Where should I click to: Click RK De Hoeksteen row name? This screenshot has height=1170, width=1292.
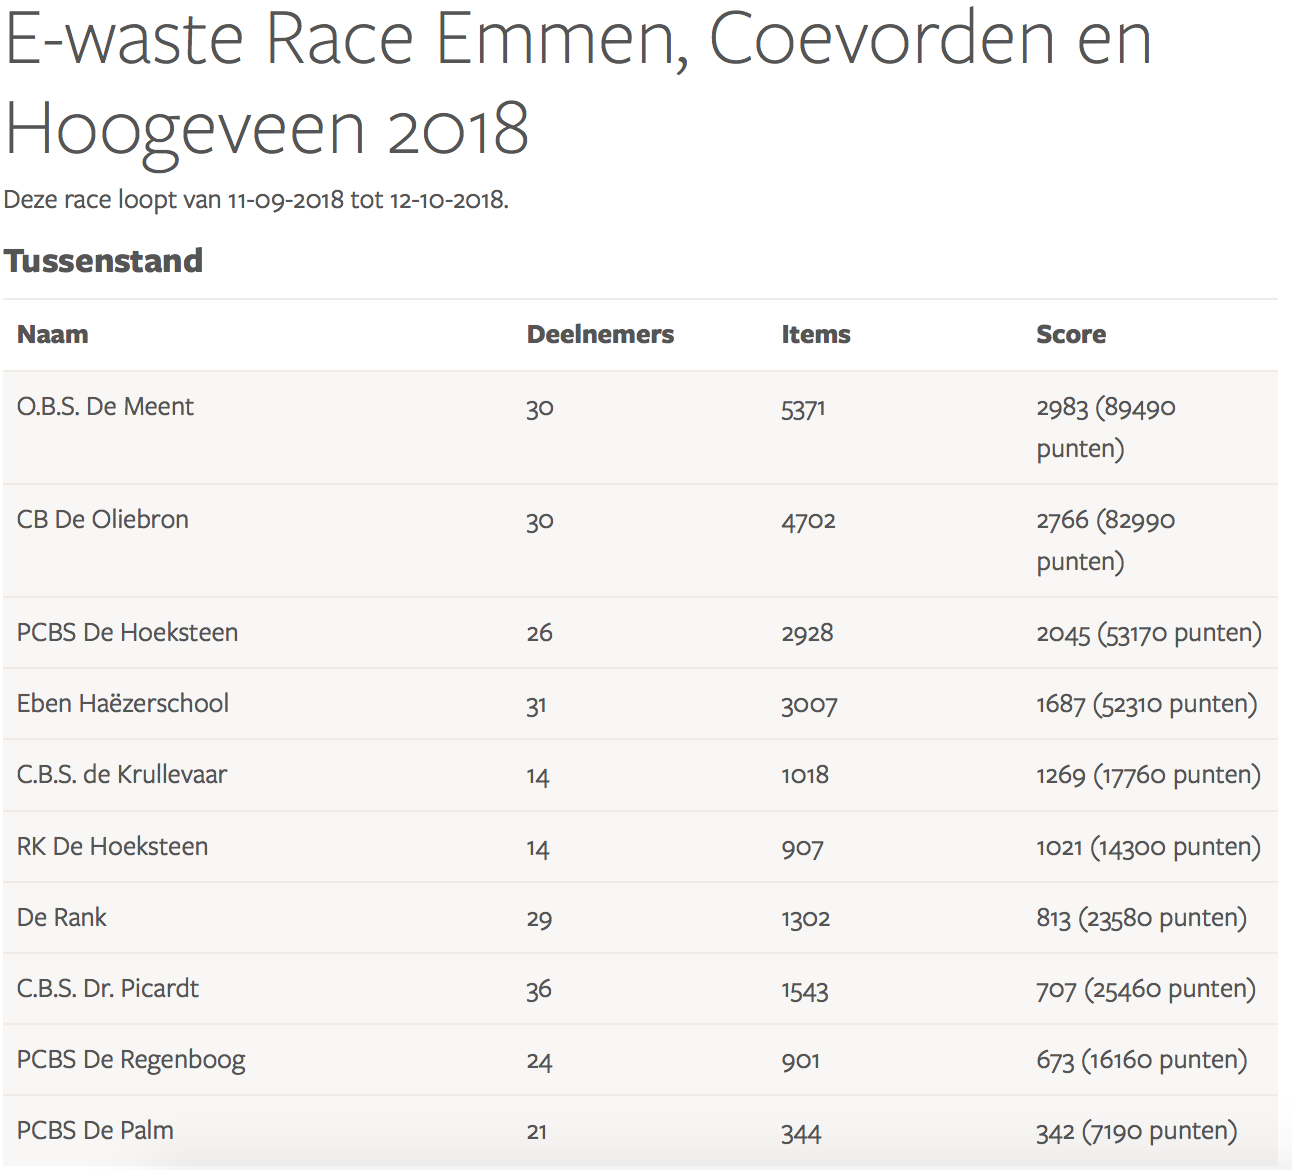coord(112,847)
